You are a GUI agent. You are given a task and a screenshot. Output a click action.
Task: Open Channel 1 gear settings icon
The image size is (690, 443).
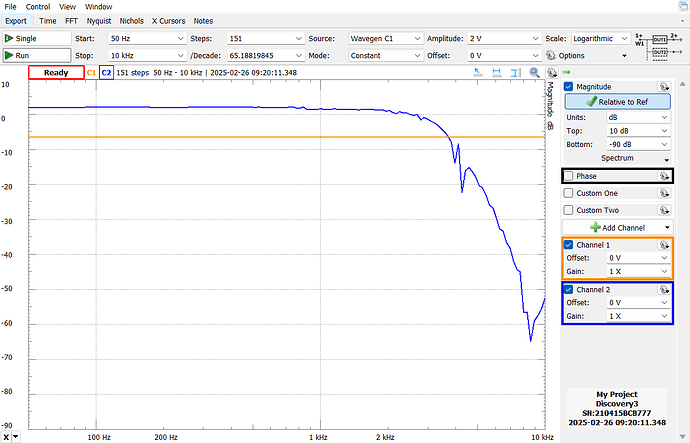(x=663, y=245)
